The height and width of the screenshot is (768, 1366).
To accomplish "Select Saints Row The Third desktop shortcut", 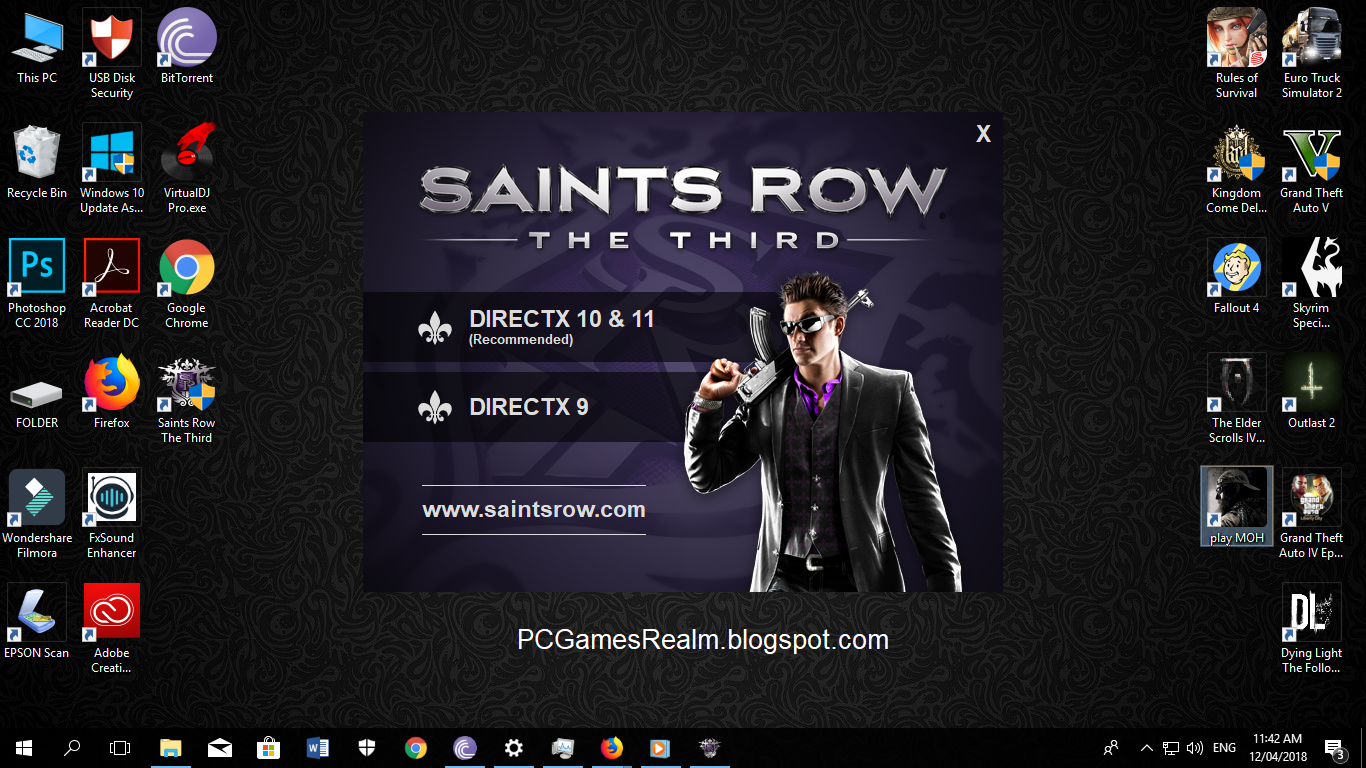I will pos(187,399).
